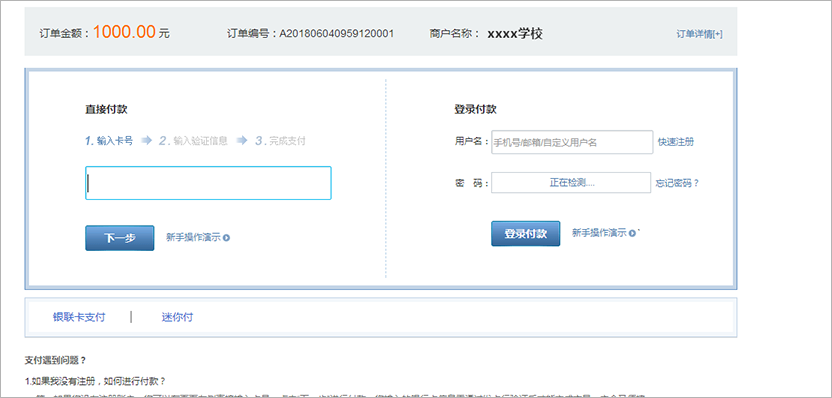Screen dimensions: 832x398
Task: Select step 3. 完成支付 label
Action: (x=280, y=141)
